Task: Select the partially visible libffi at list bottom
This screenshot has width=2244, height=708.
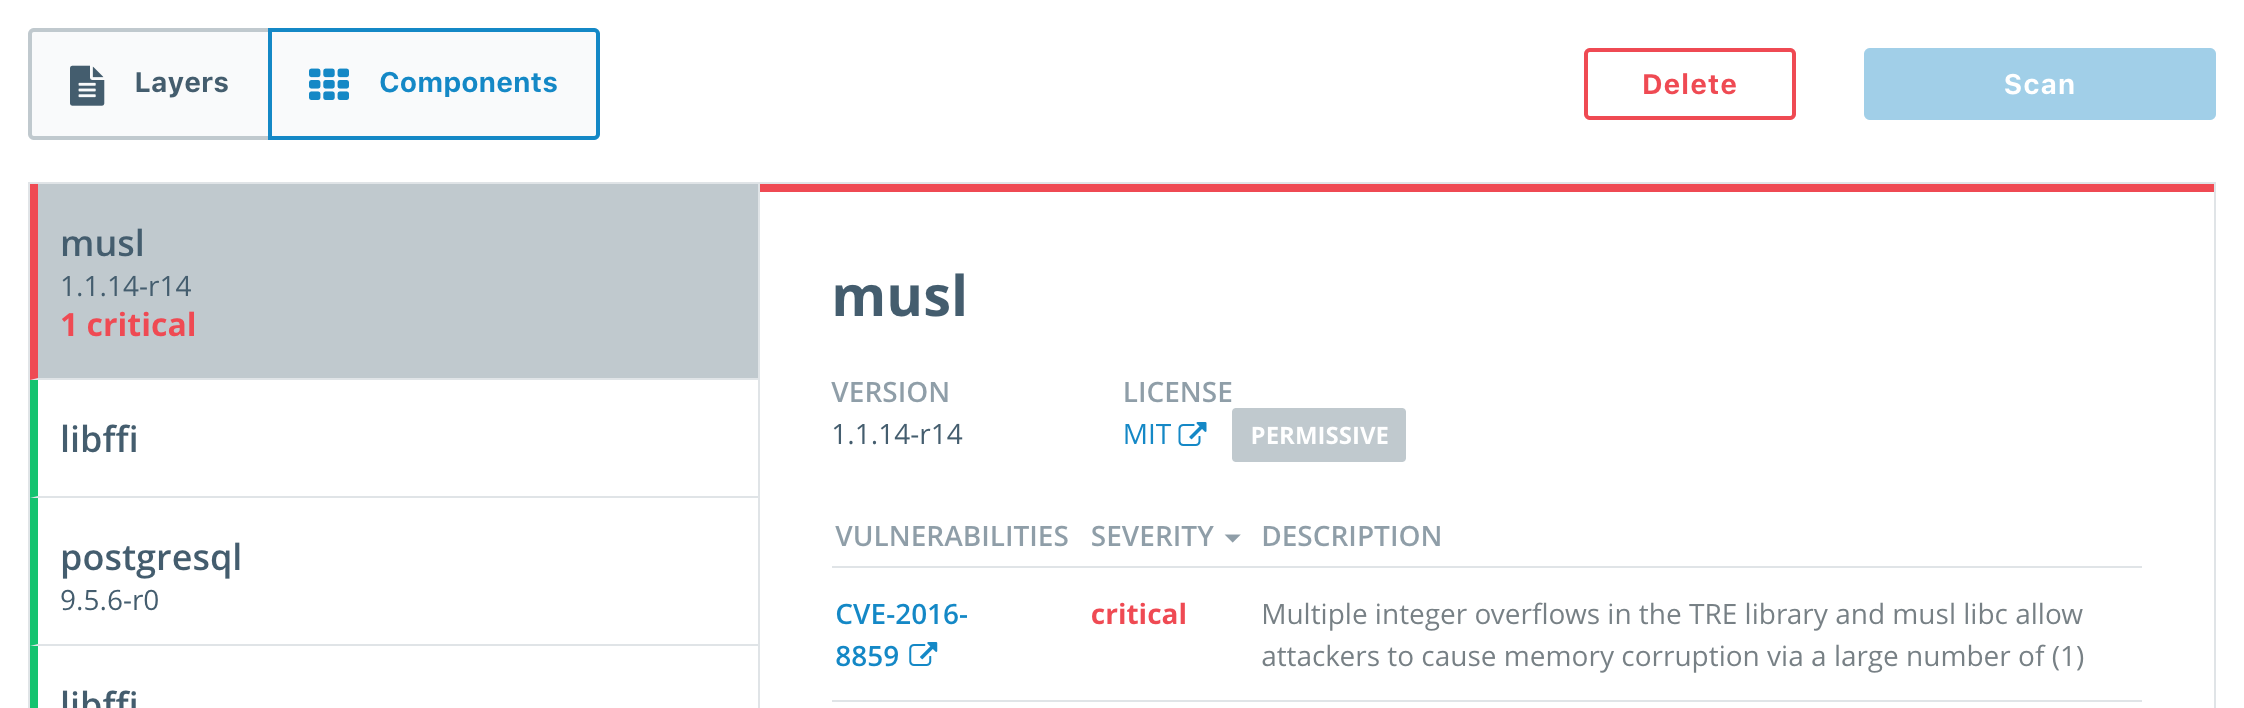Action: 396,690
